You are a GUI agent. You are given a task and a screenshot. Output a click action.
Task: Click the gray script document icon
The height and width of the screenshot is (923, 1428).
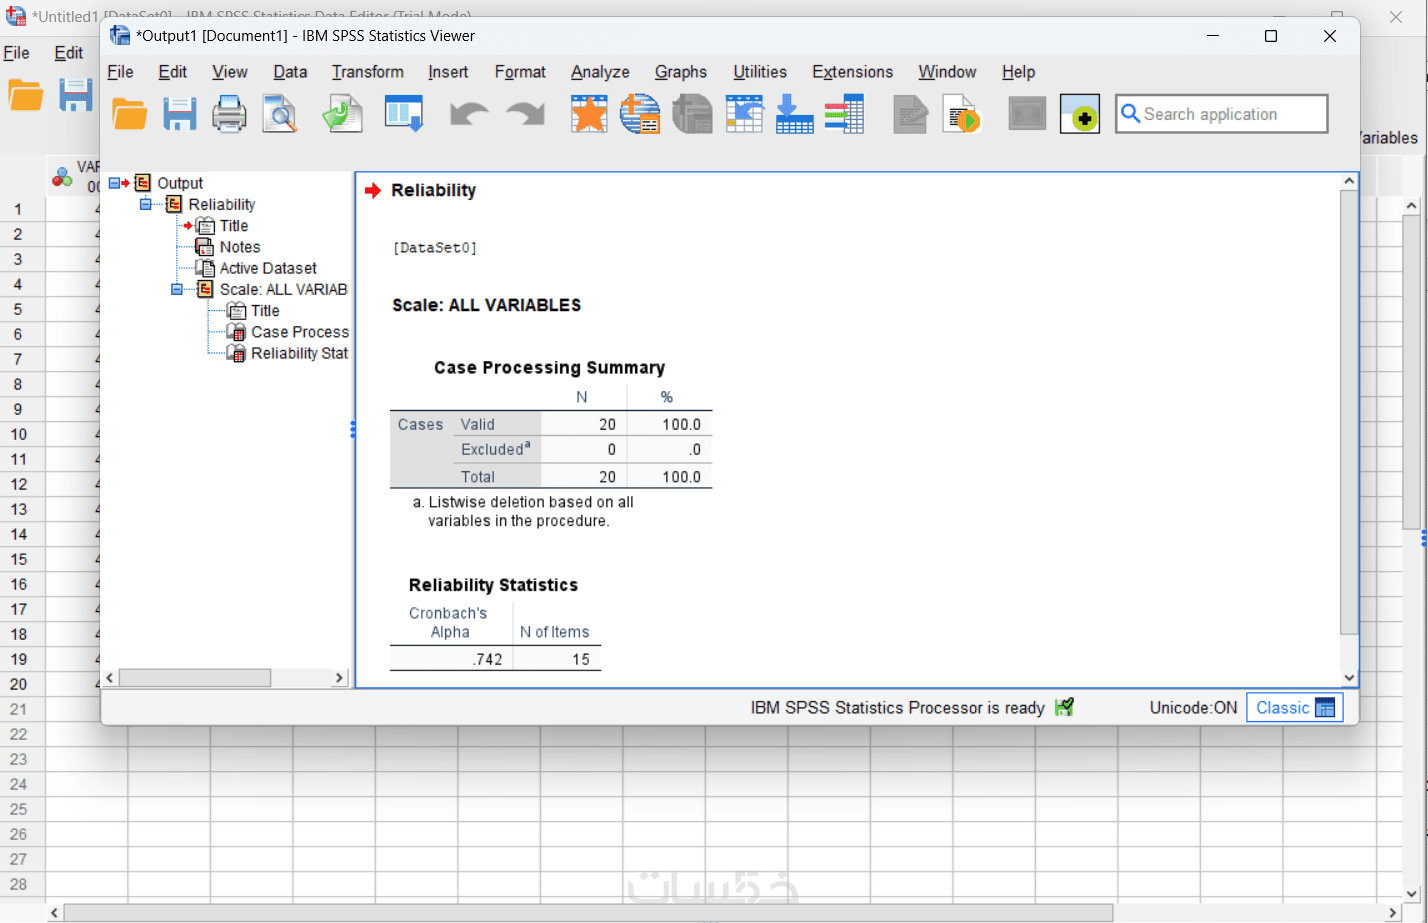(910, 114)
